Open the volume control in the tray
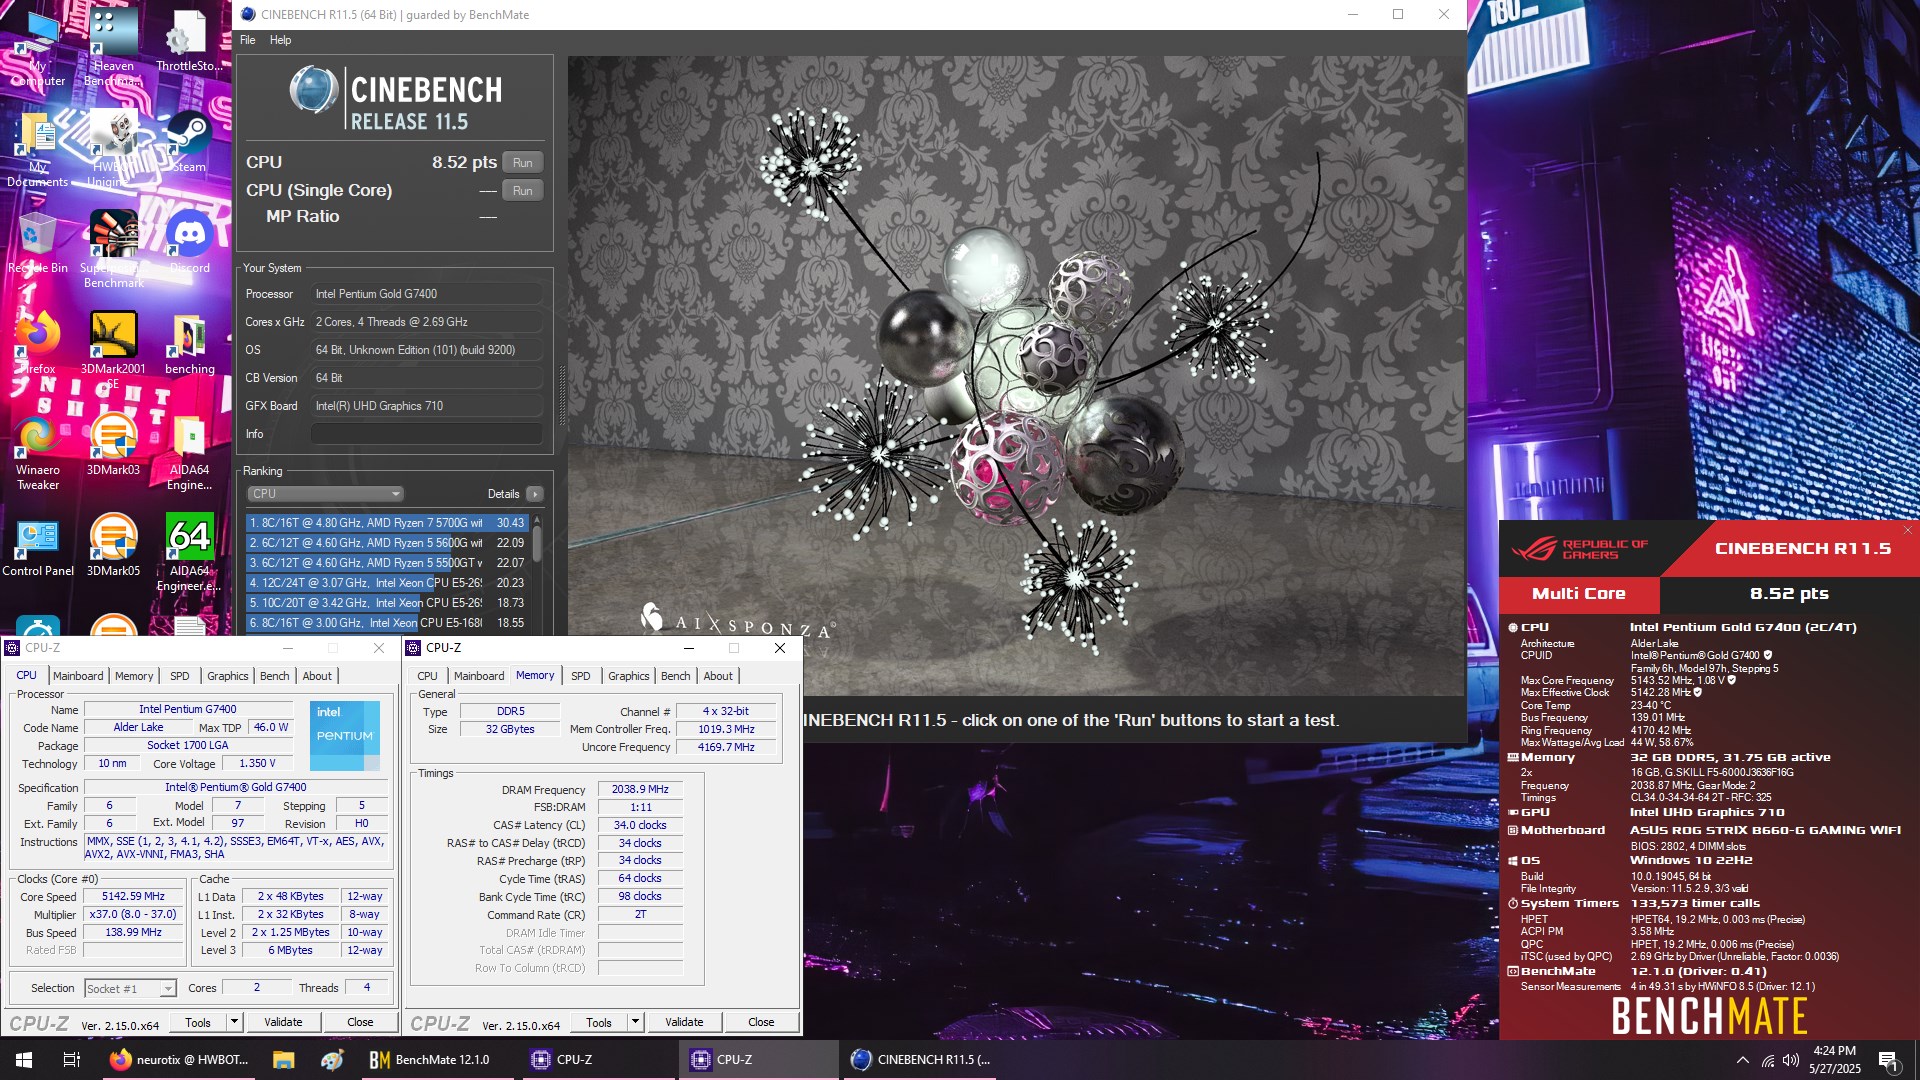The image size is (1920, 1080). click(1790, 1060)
